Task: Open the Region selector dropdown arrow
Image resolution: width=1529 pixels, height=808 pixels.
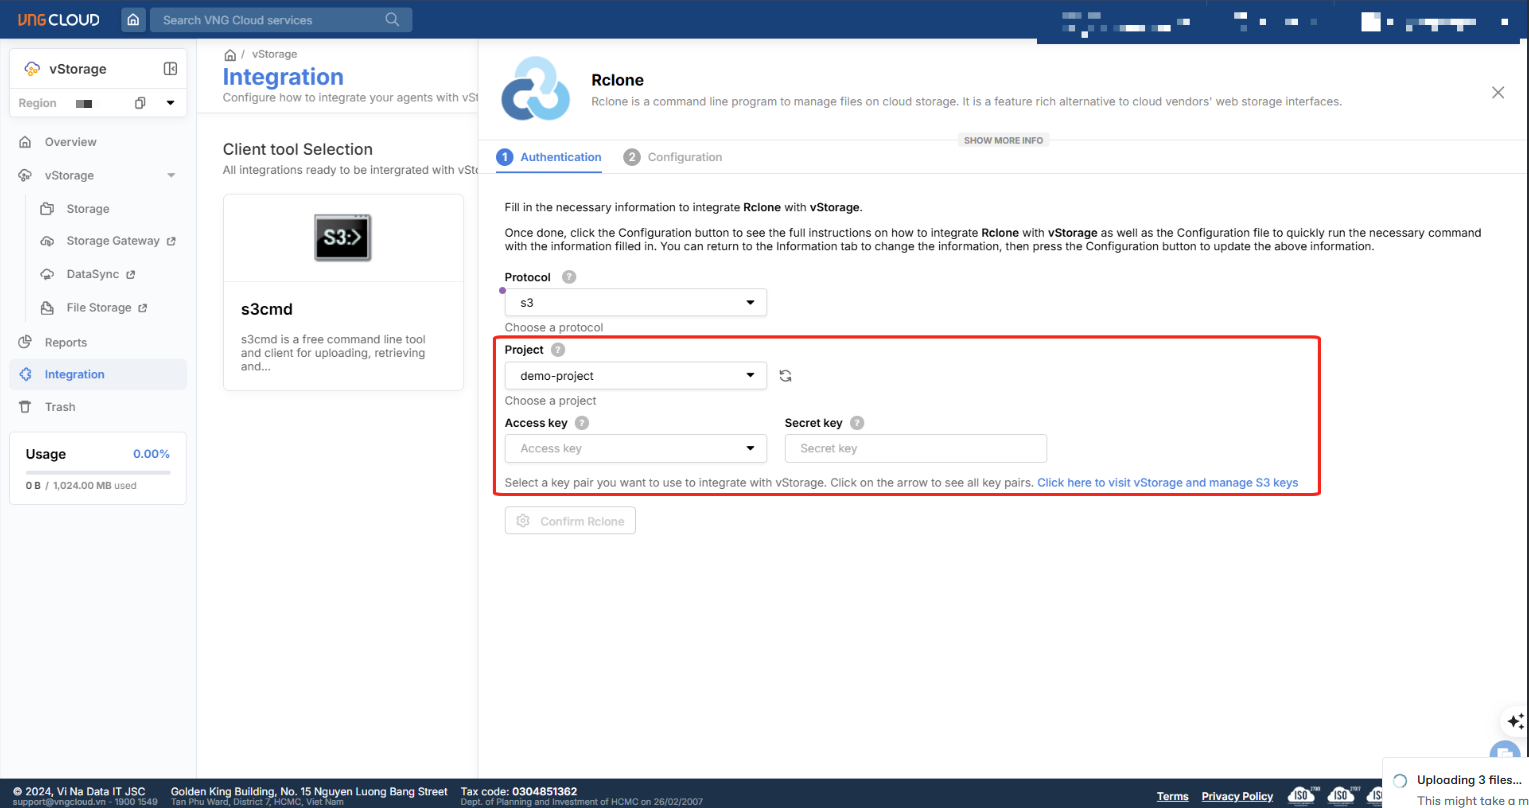Action: tap(170, 103)
